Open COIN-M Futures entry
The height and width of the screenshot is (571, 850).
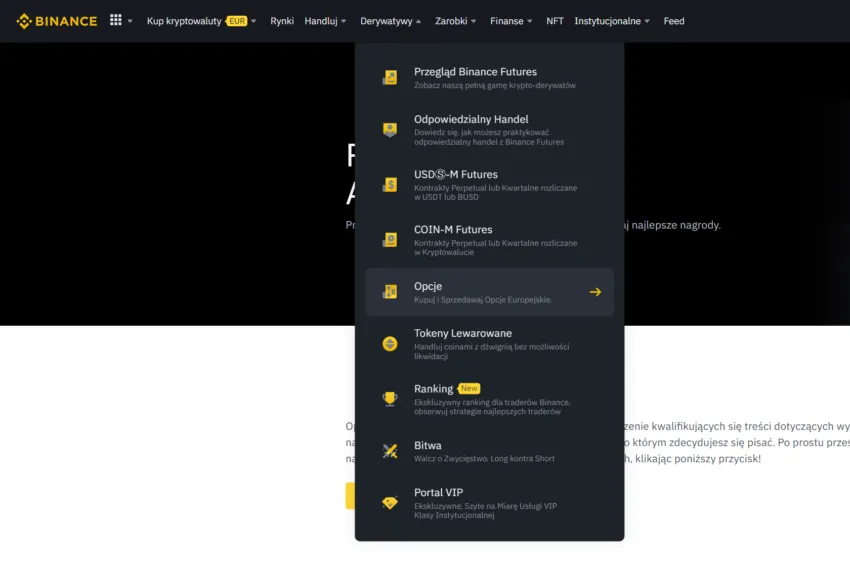(490, 240)
